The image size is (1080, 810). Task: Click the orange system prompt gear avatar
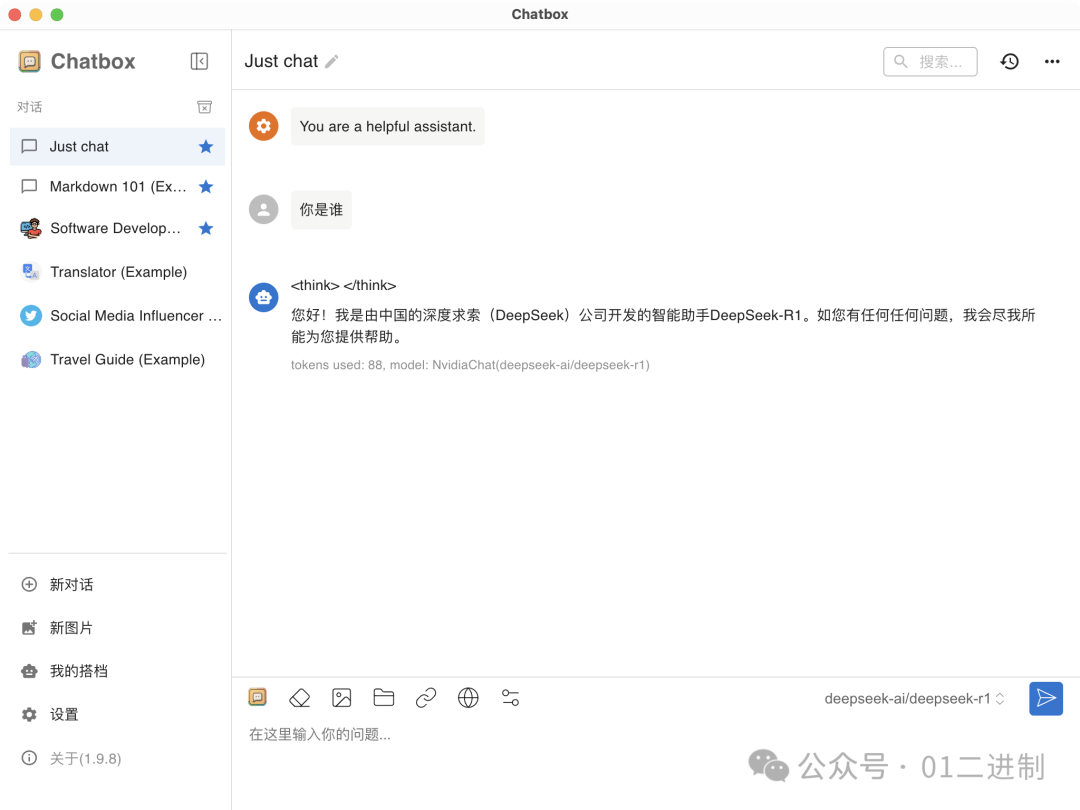(263, 126)
